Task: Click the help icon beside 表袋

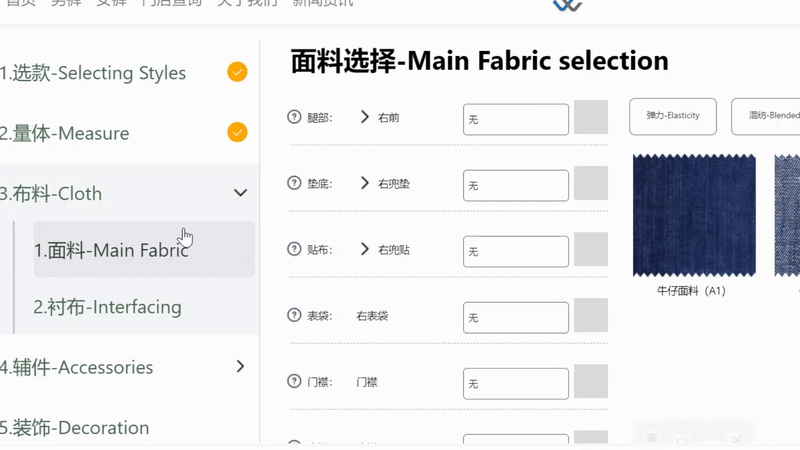Action: pos(294,315)
